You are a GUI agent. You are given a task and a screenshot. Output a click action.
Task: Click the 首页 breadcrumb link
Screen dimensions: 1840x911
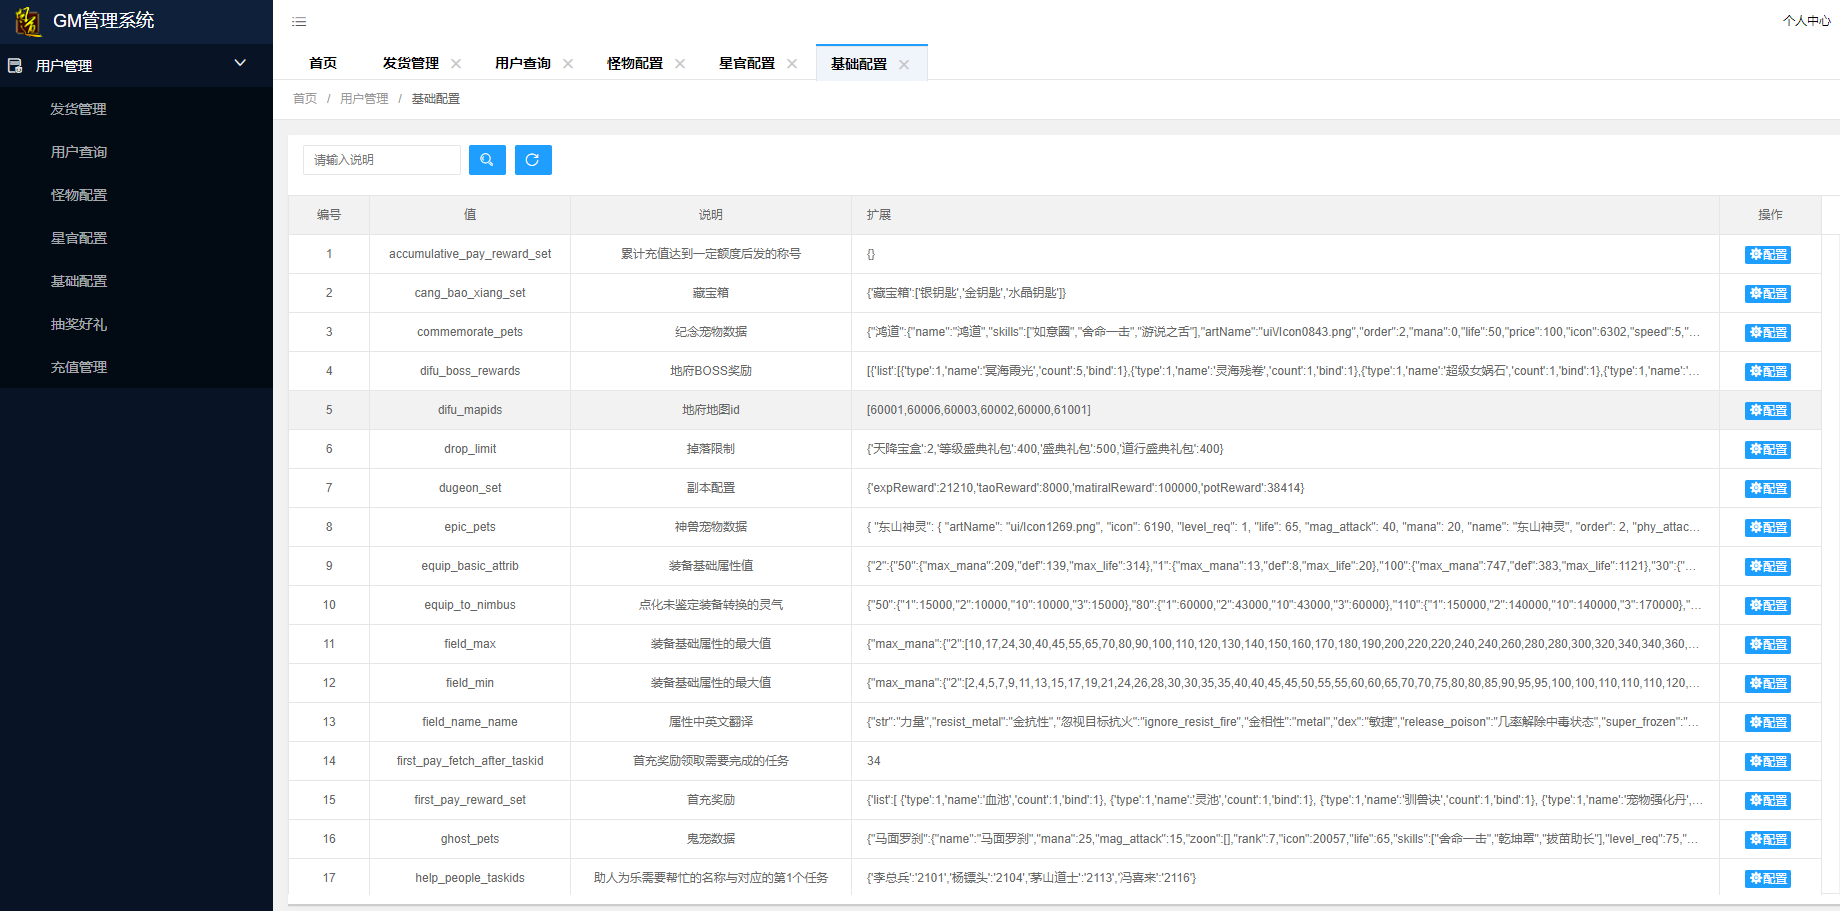tap(305, 99)
